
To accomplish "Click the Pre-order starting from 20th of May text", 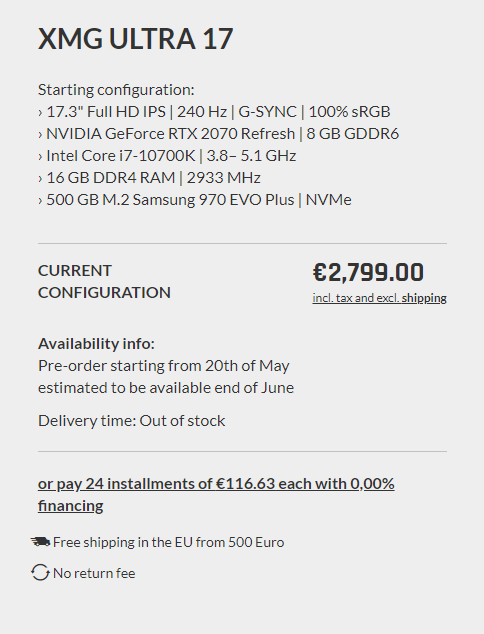I will 164,366.
